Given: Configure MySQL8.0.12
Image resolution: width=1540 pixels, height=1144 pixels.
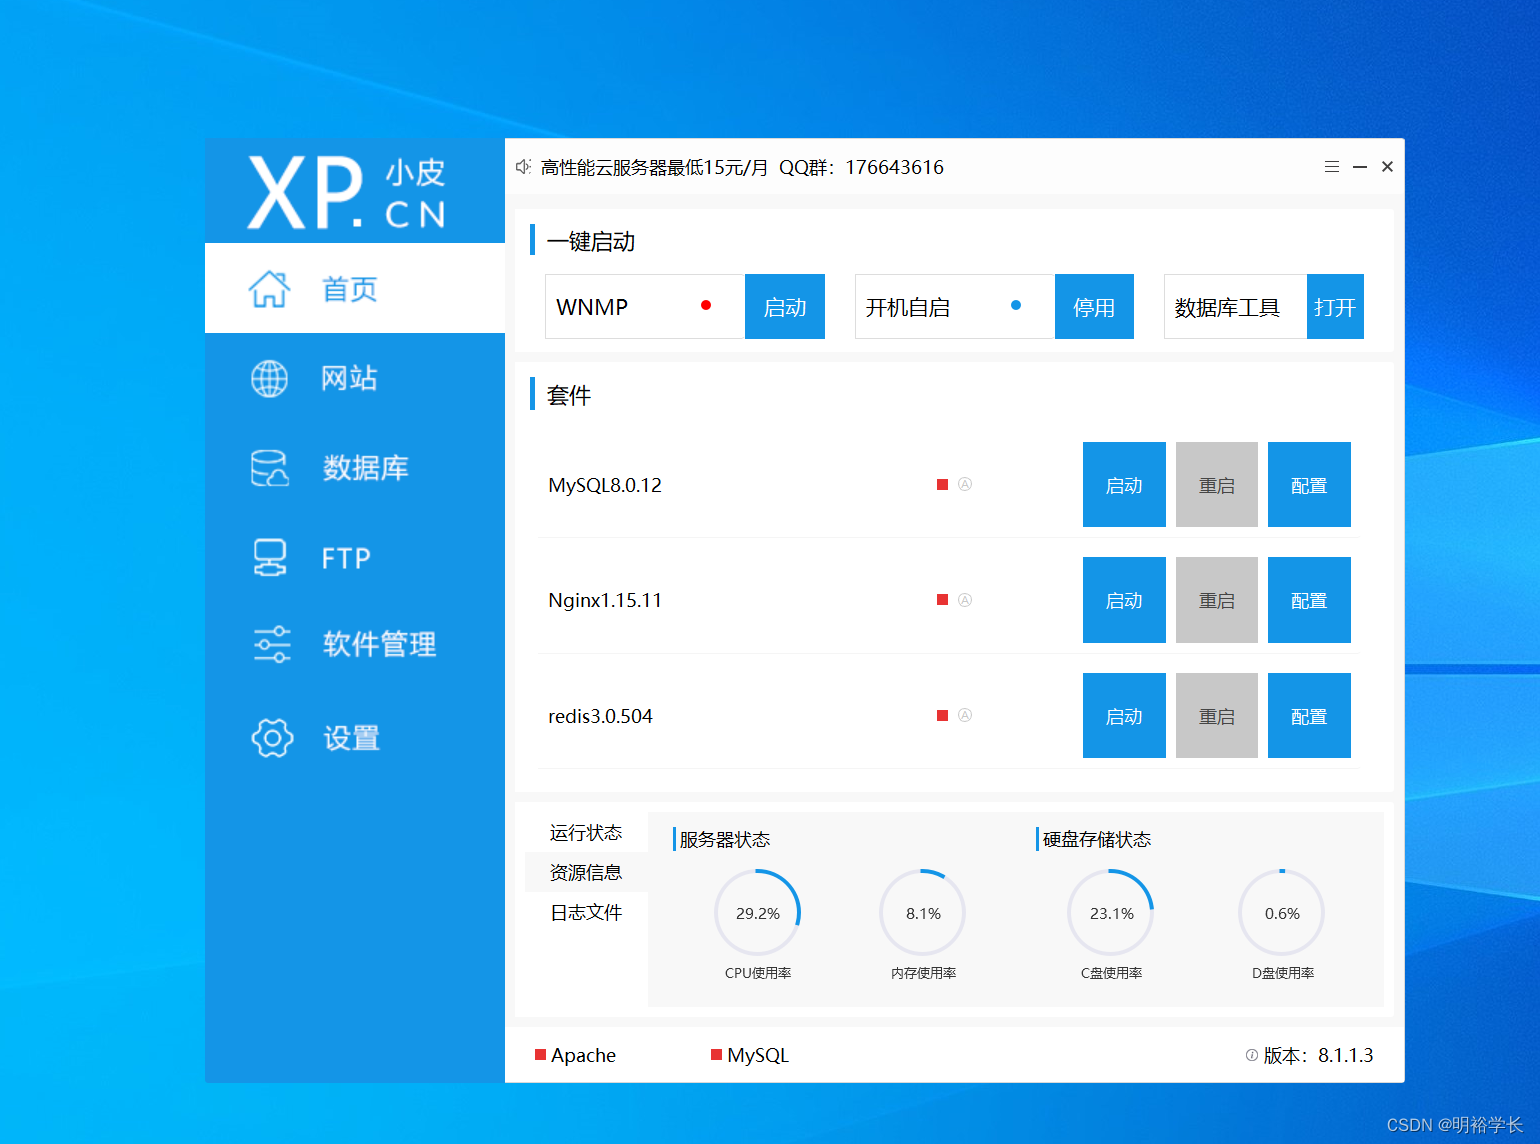Looking at the screenshot, I should pos(1309,485).
